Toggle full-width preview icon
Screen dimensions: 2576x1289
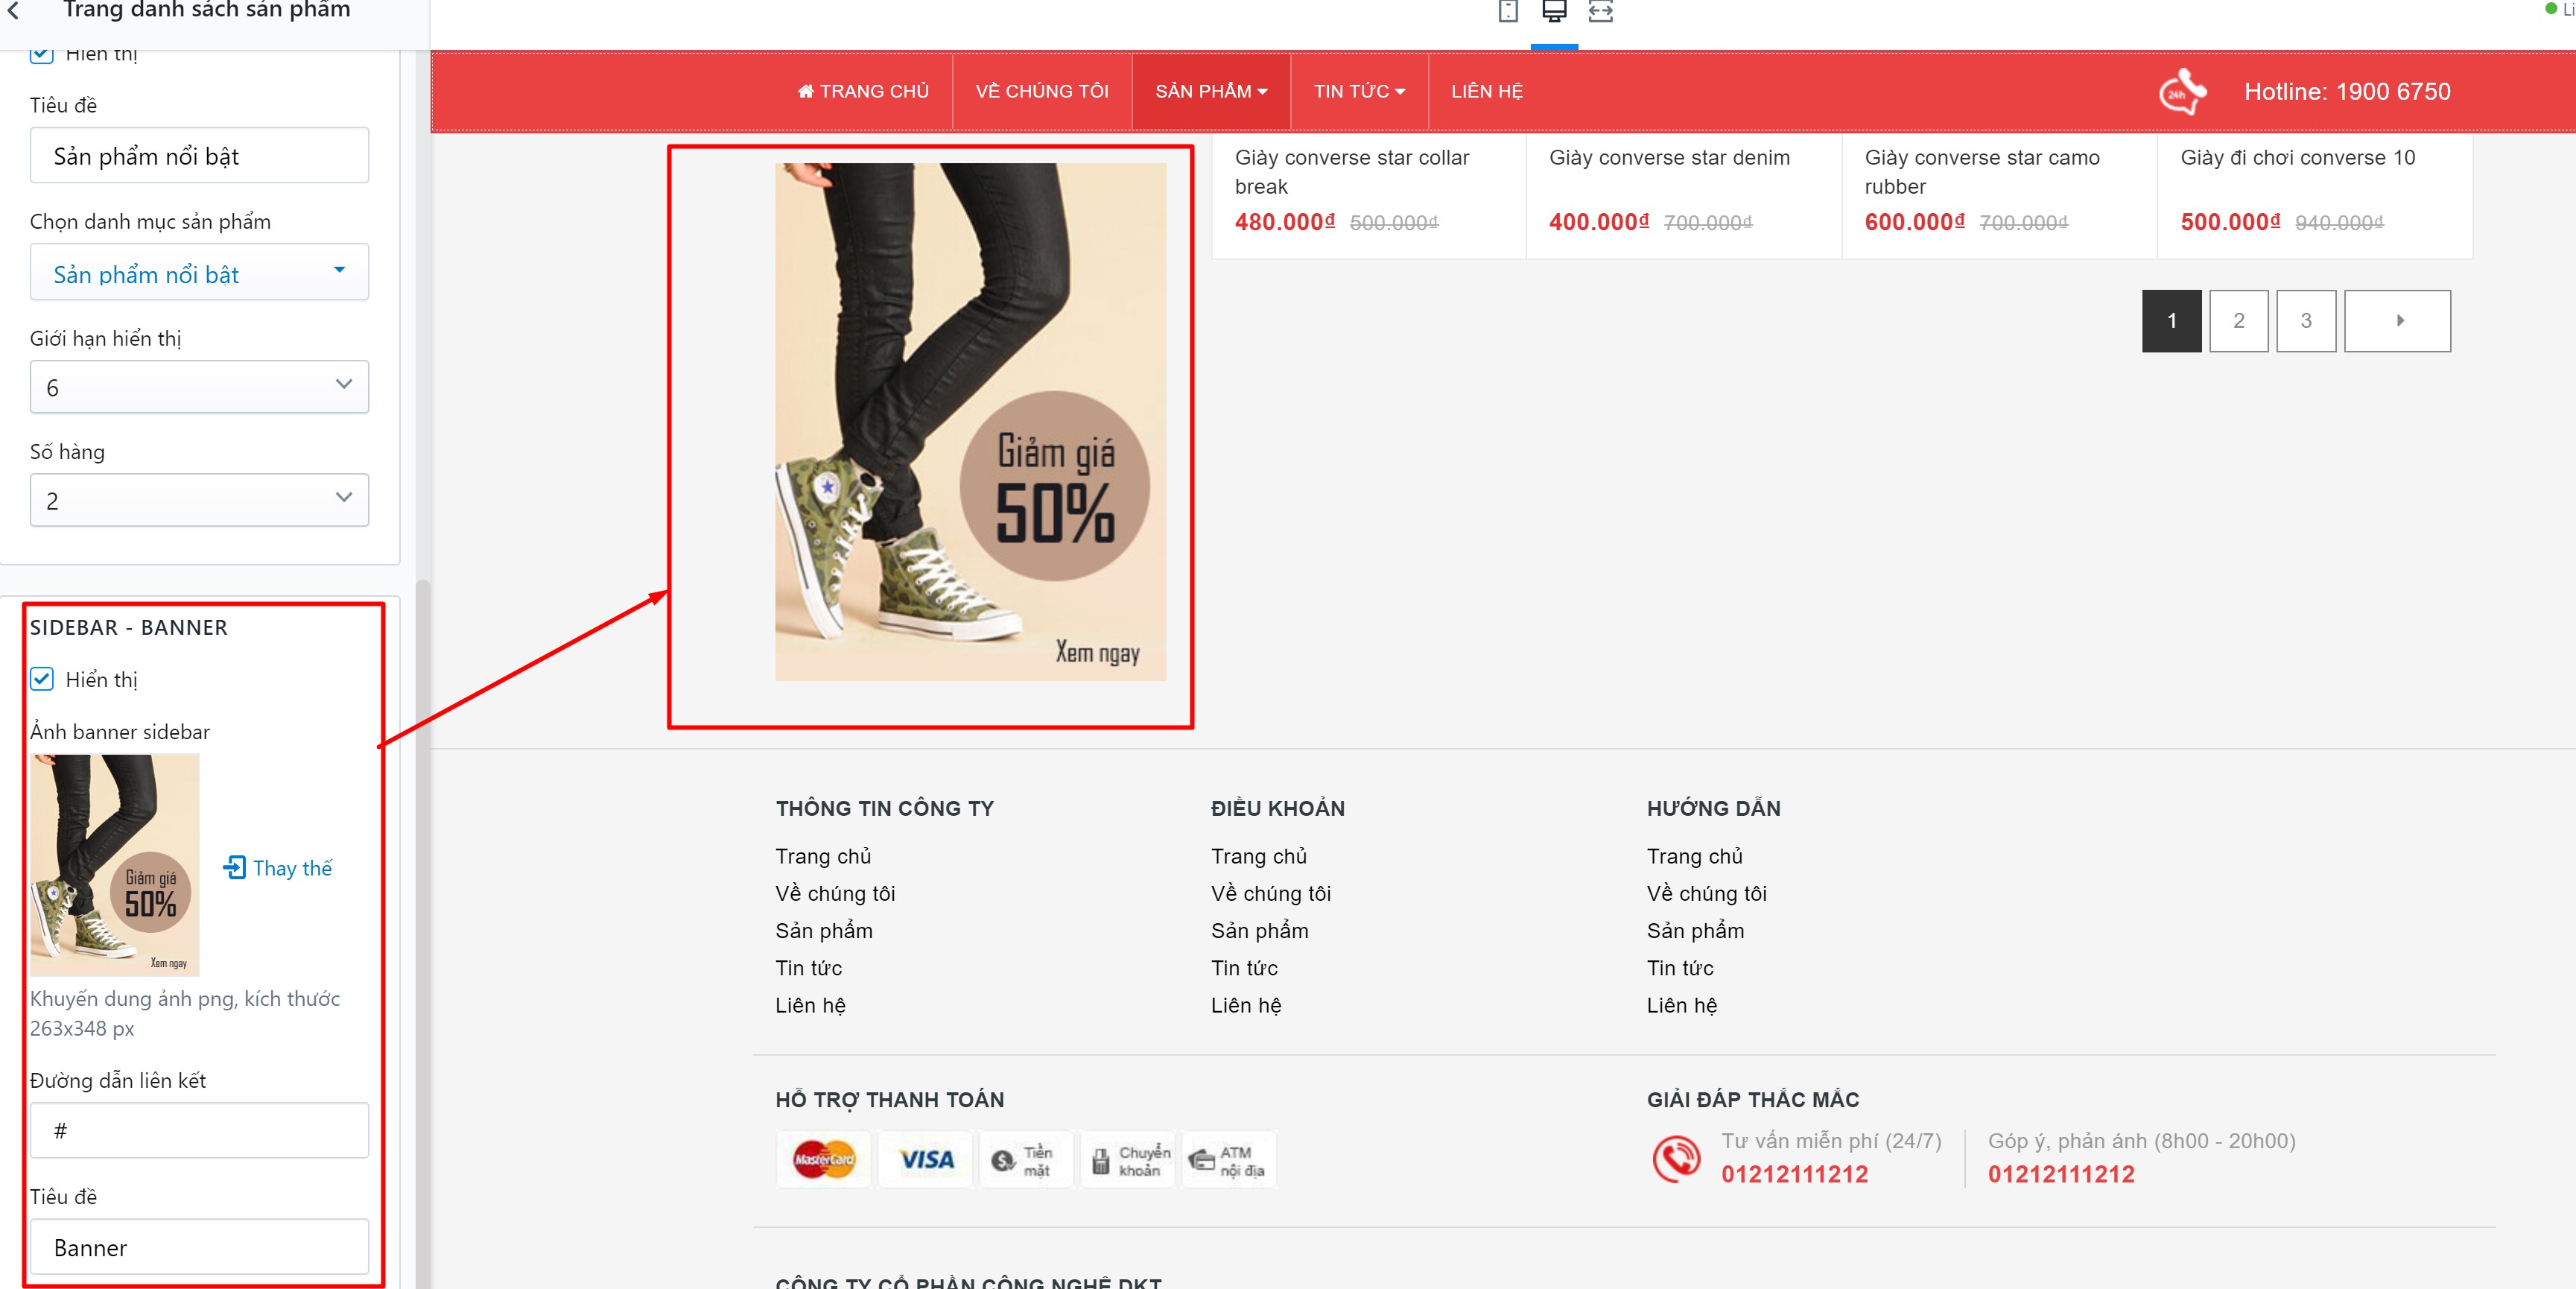pos(1601,11)
